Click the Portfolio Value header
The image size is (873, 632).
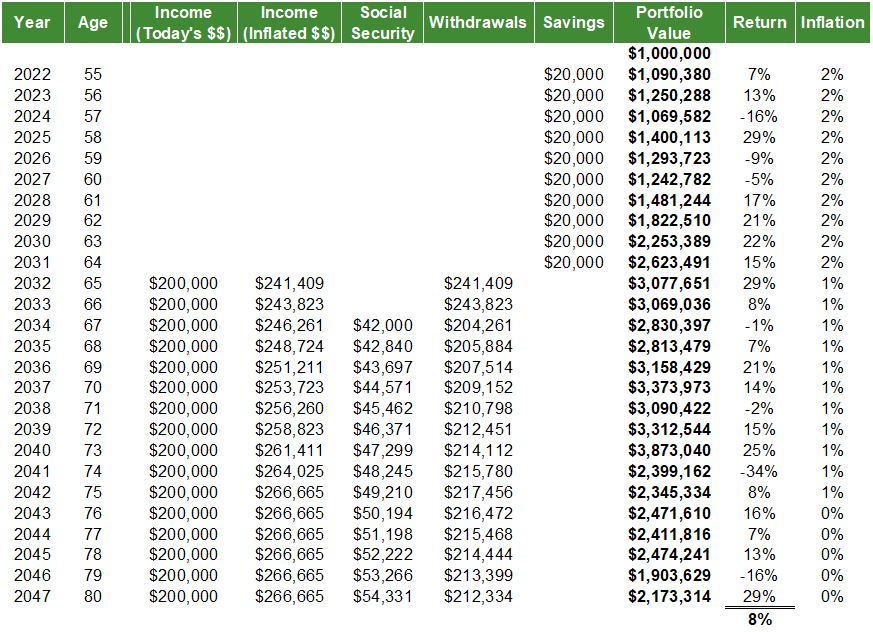669,22
